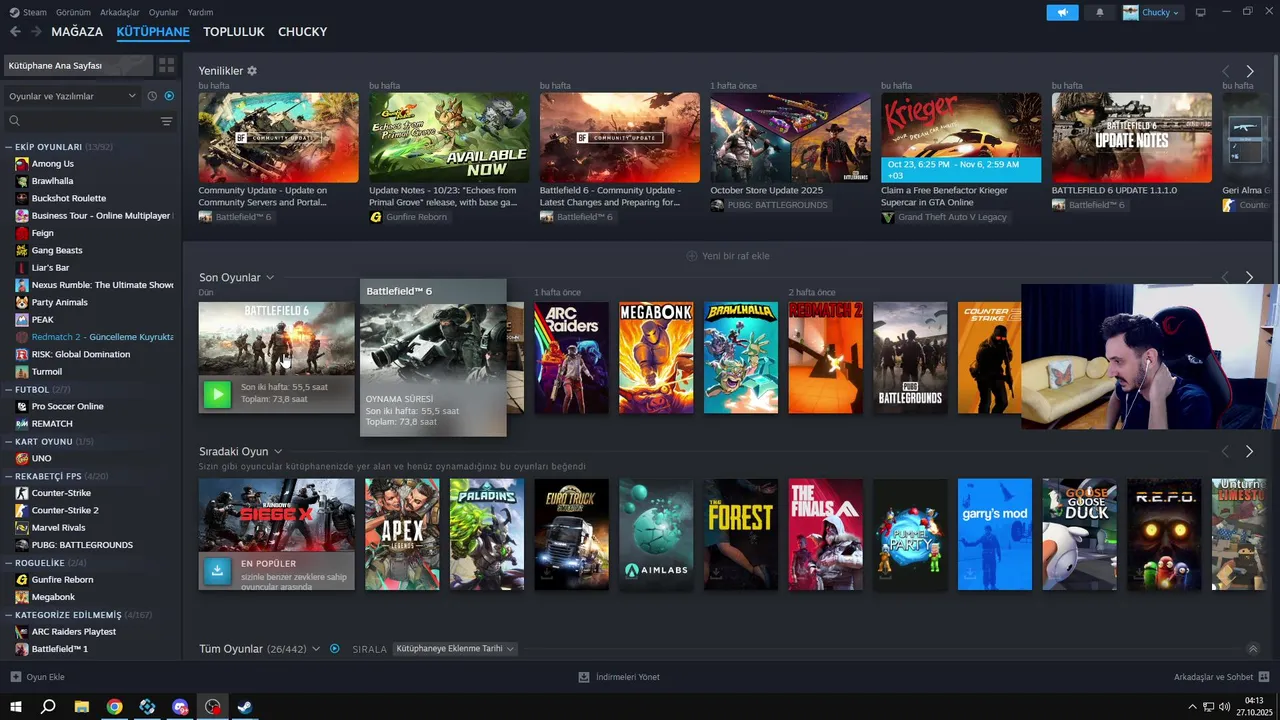Open Steam menu
This screenshot has height=720, width=1280.
tap(29, 12)
